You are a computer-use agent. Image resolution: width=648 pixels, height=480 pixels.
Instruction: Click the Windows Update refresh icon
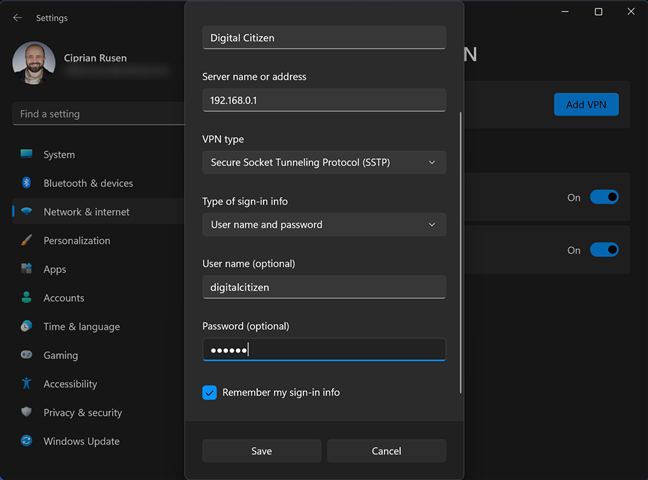[x=26, y=441]
